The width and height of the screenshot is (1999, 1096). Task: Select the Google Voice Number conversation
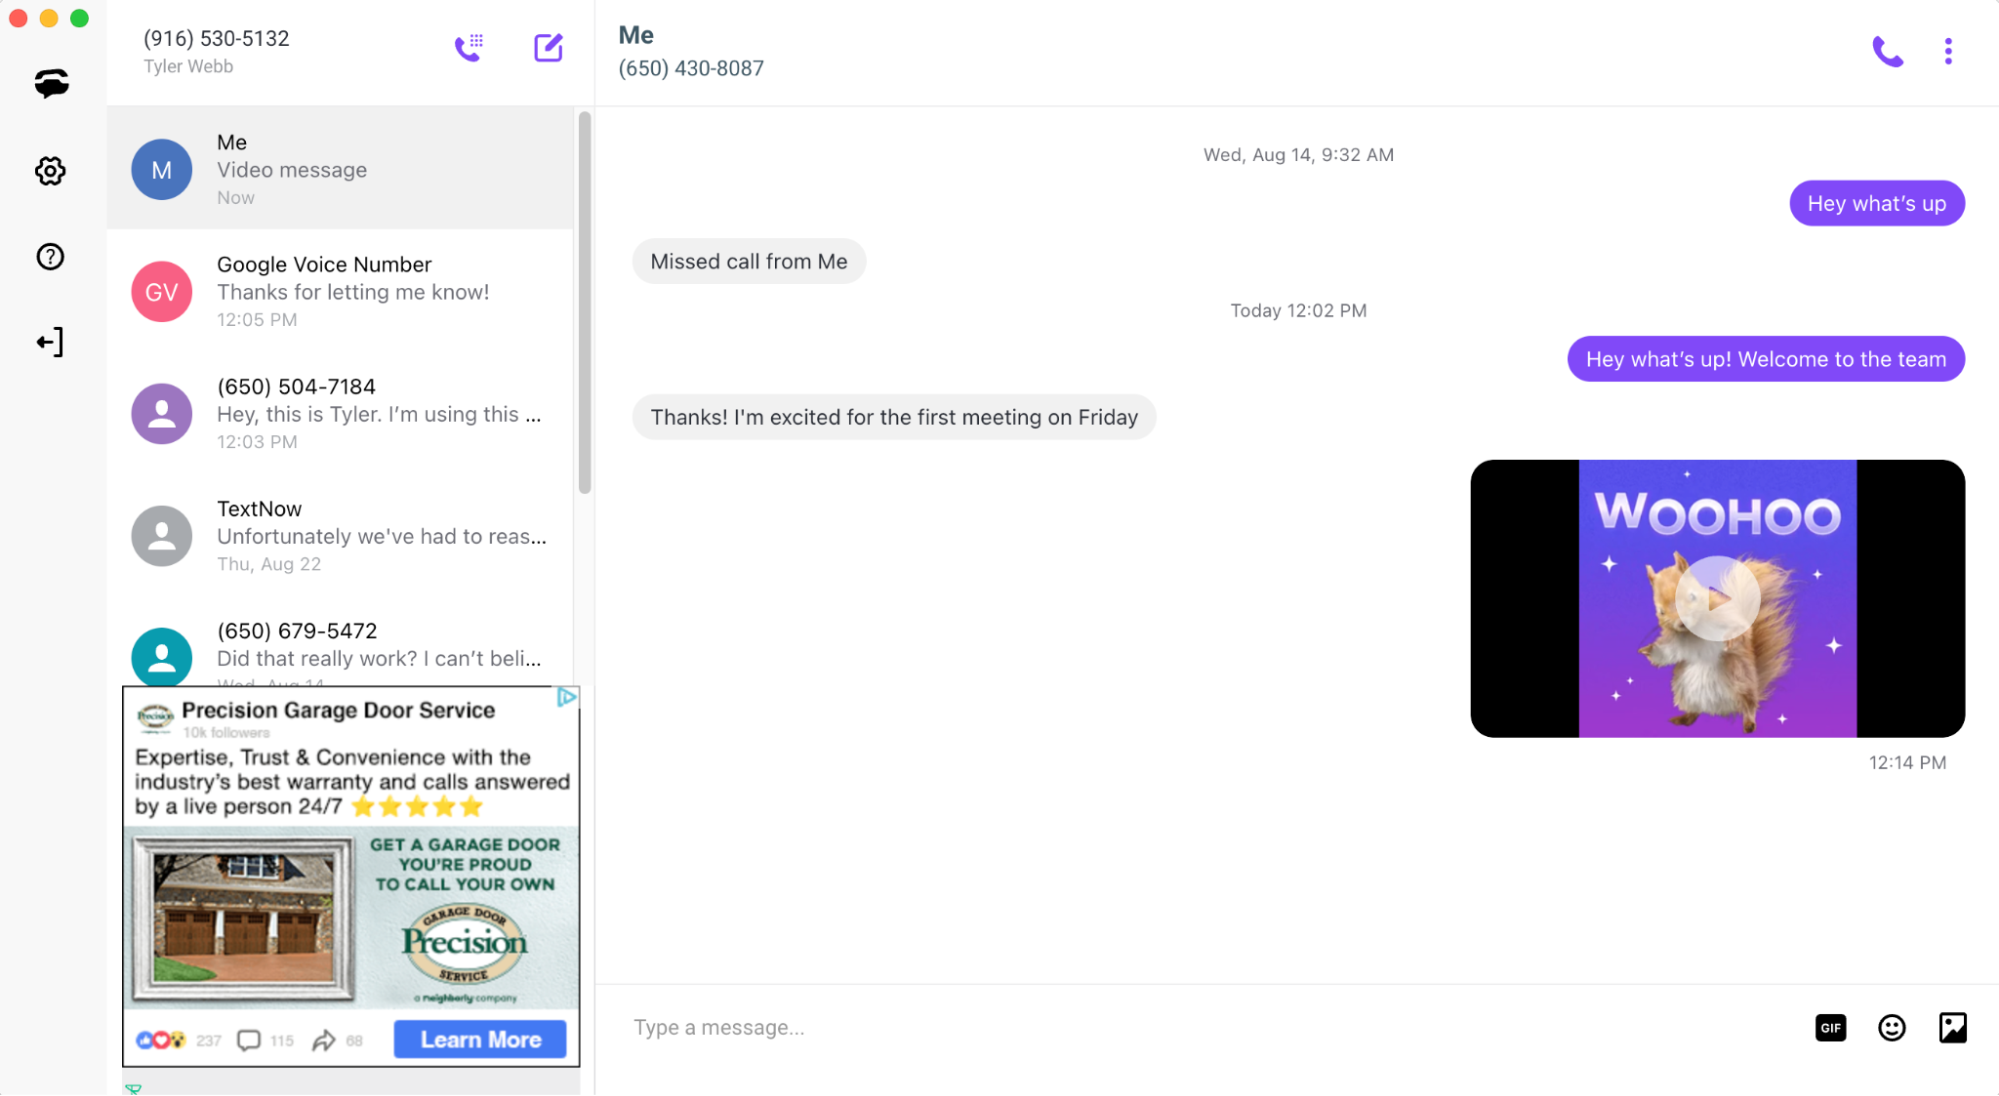click(340, 291)
